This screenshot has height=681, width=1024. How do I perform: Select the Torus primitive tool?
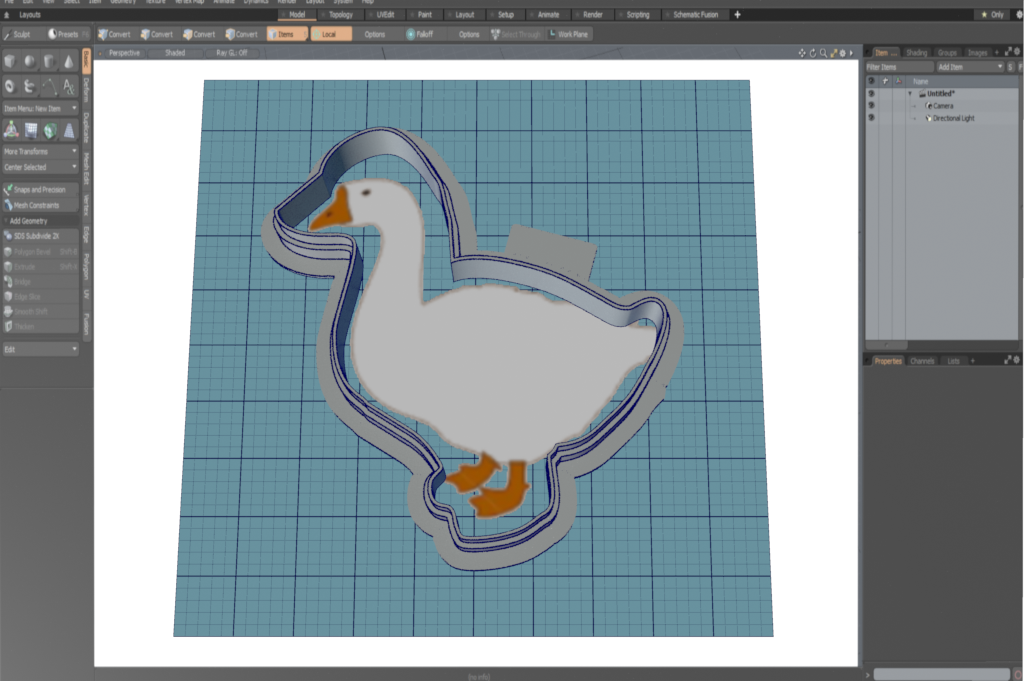pyautogui.click(x=9, y=87)
